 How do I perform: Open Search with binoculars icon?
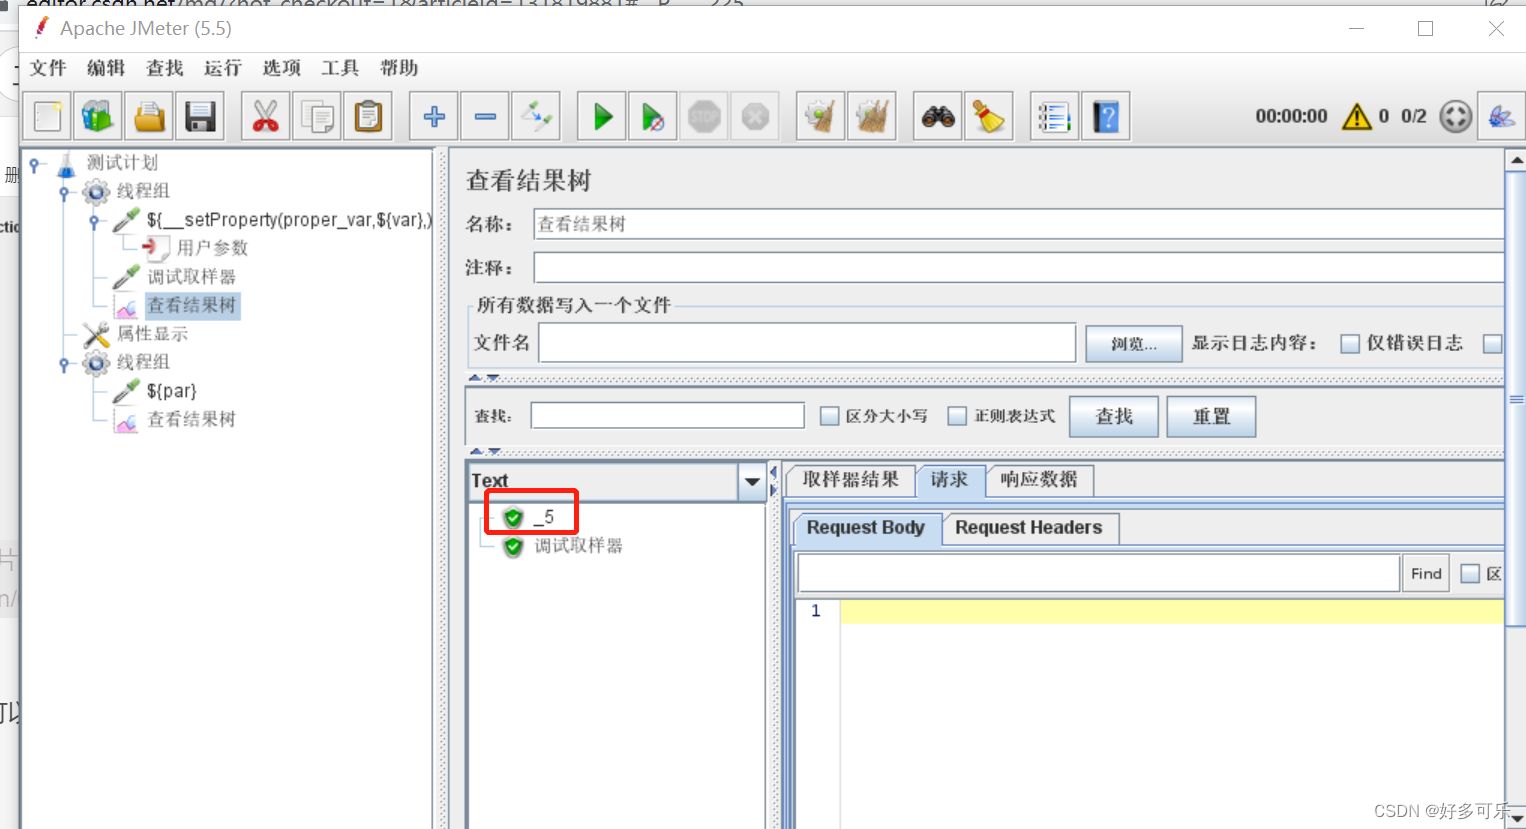[x=938, y=117]
